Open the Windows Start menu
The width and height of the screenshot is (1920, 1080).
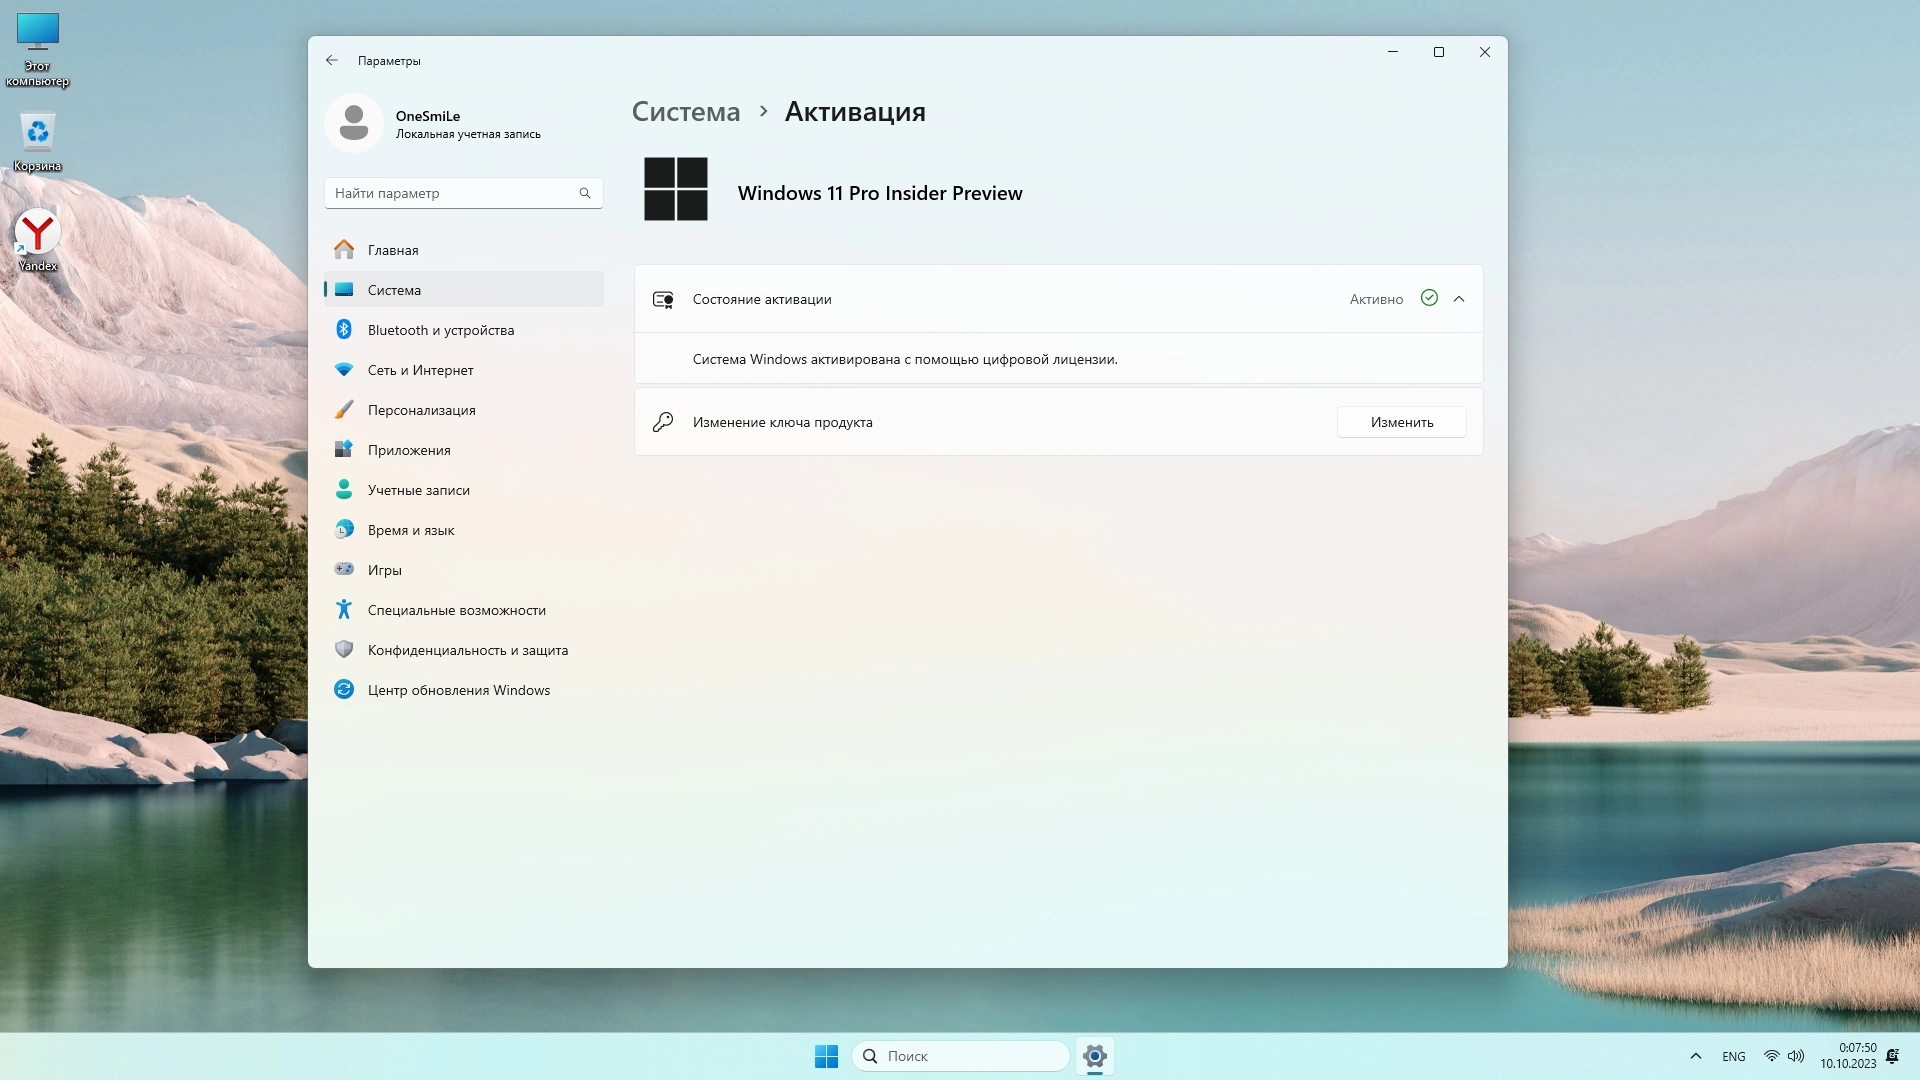coord(826,1056)
